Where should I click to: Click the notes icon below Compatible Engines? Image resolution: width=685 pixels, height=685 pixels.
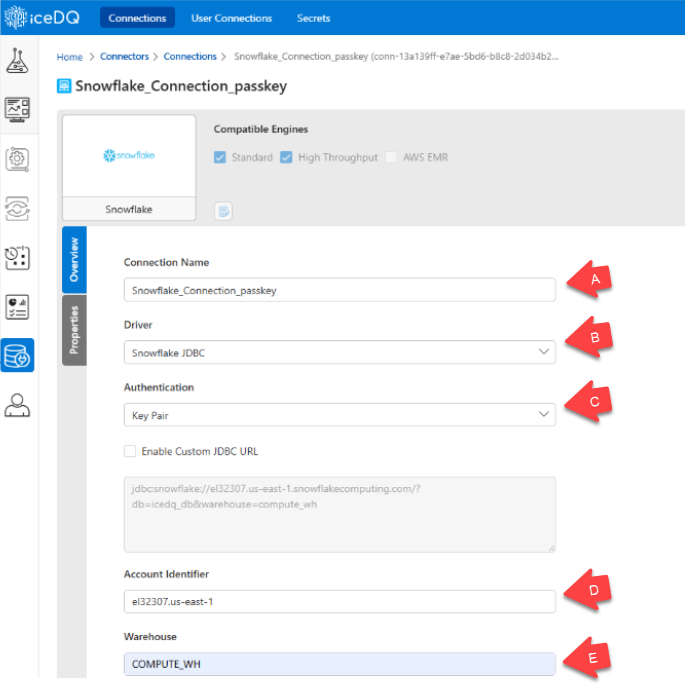pyautogui.click(x=224, y=210)
